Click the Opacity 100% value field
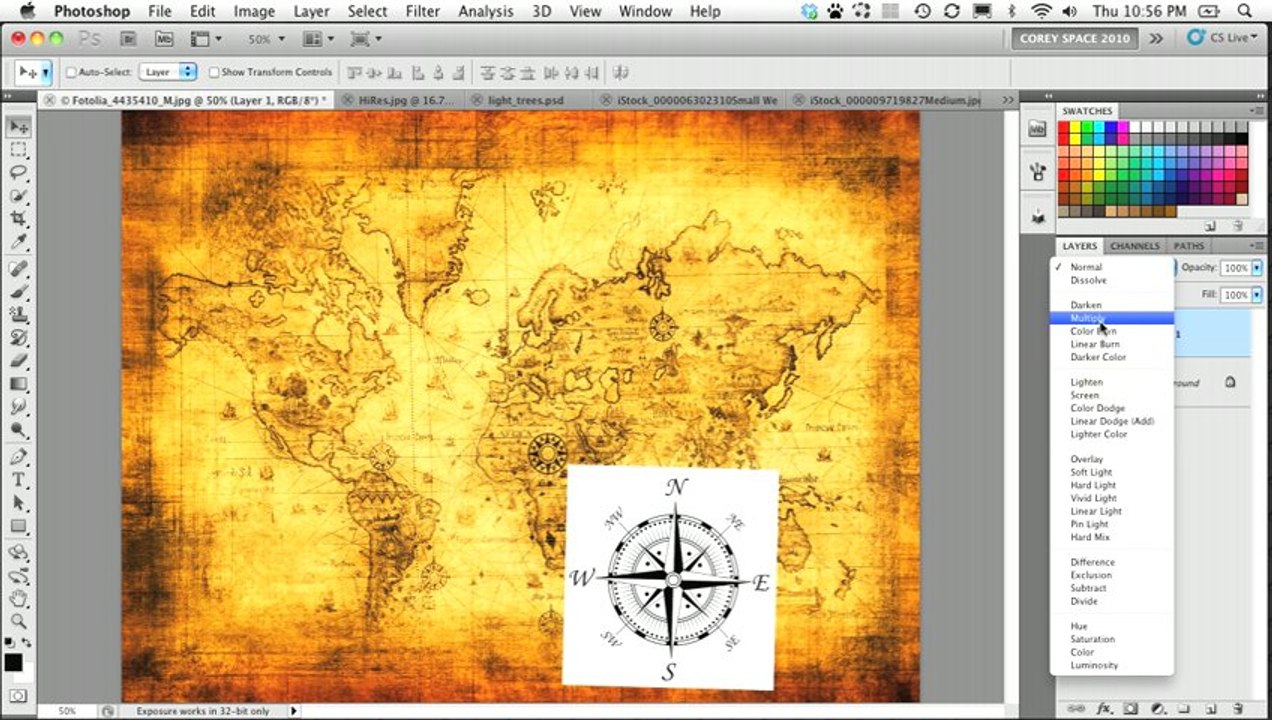 pyautogui.click(x=1234, y=268)
